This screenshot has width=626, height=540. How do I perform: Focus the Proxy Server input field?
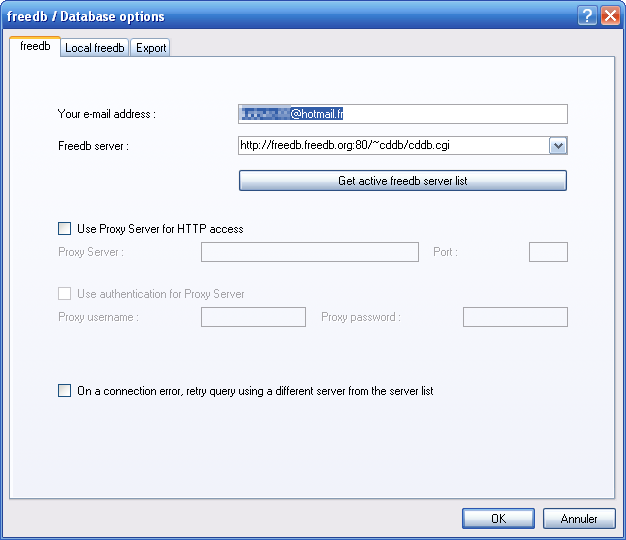tap(310, 252)
